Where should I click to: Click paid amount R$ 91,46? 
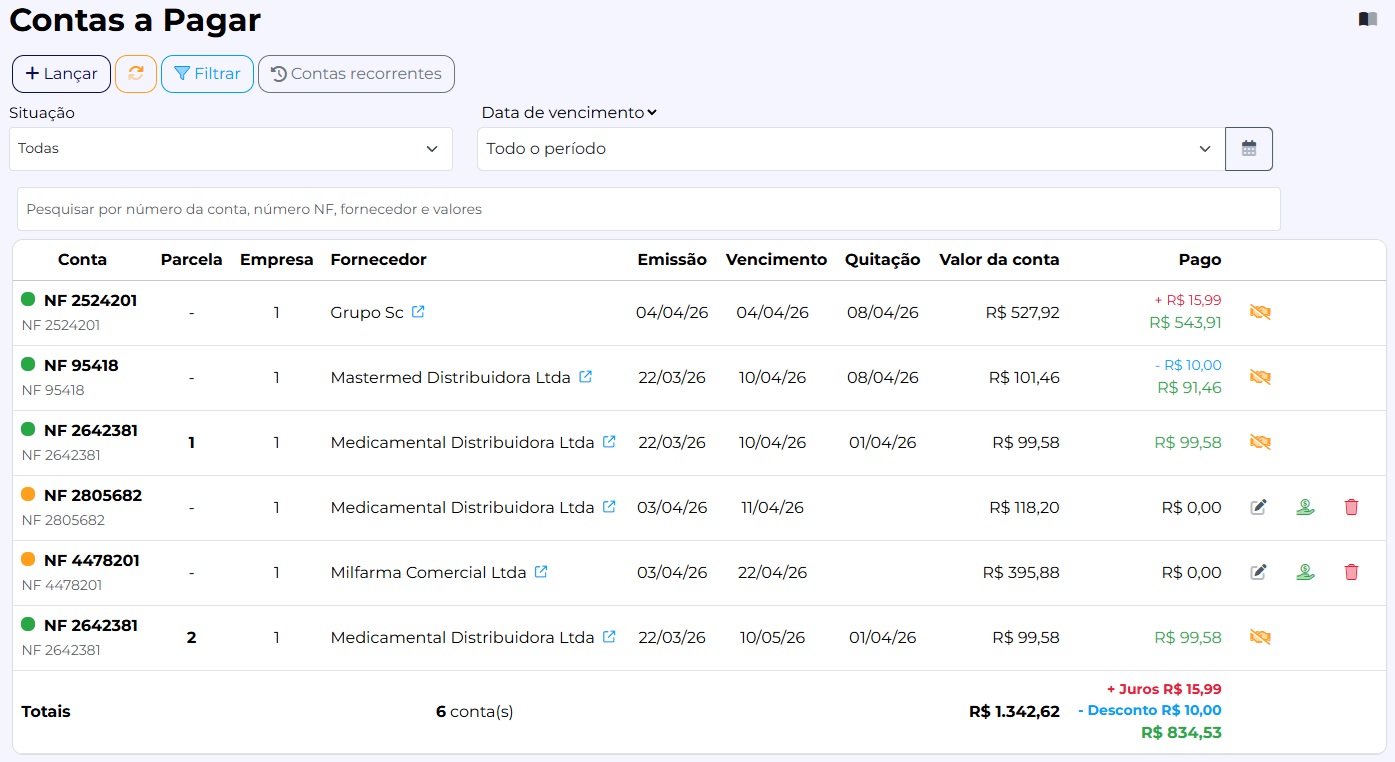1189,387
